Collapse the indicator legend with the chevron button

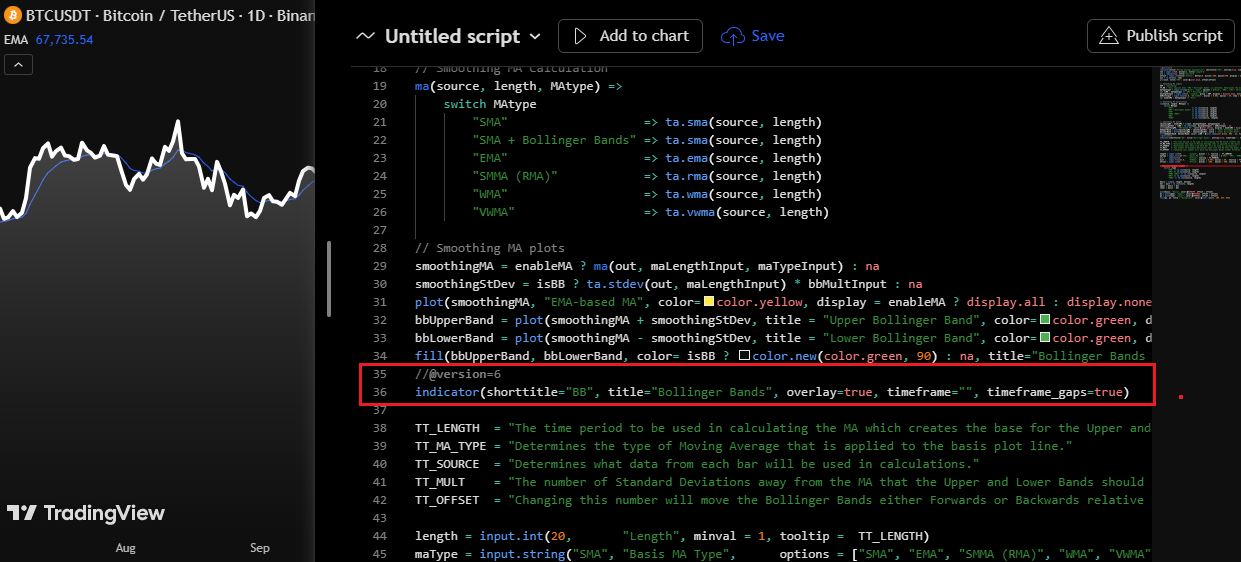coord(18,65)
